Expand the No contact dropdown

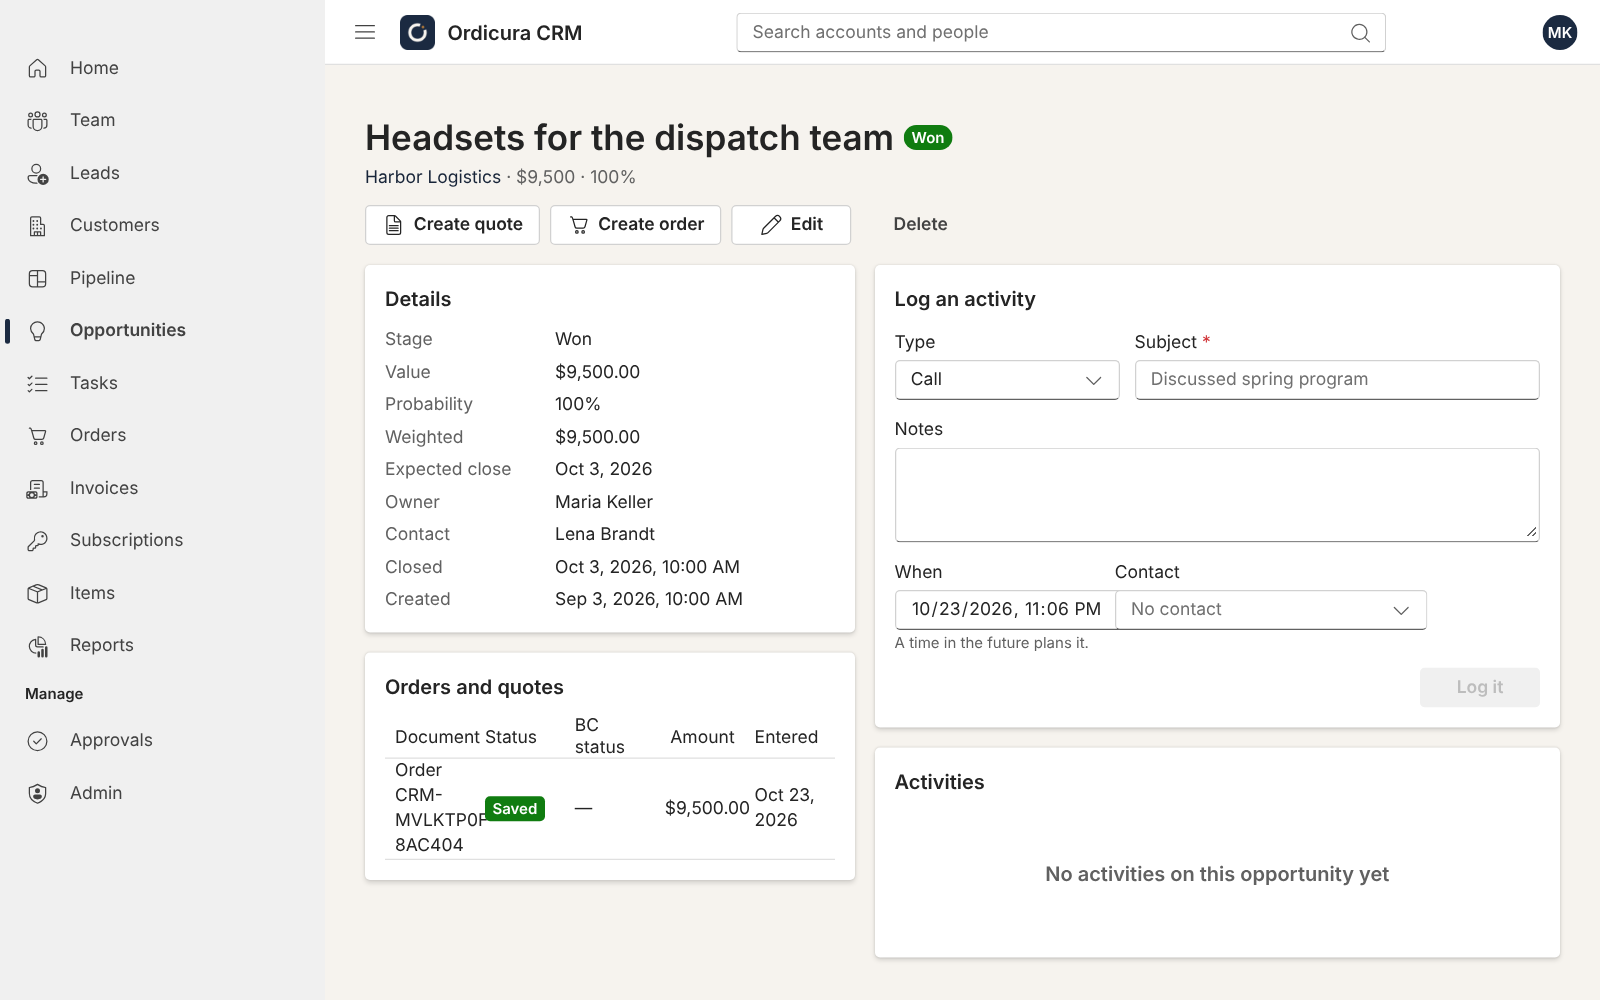pyautogui.click(x=1271, y=610)
